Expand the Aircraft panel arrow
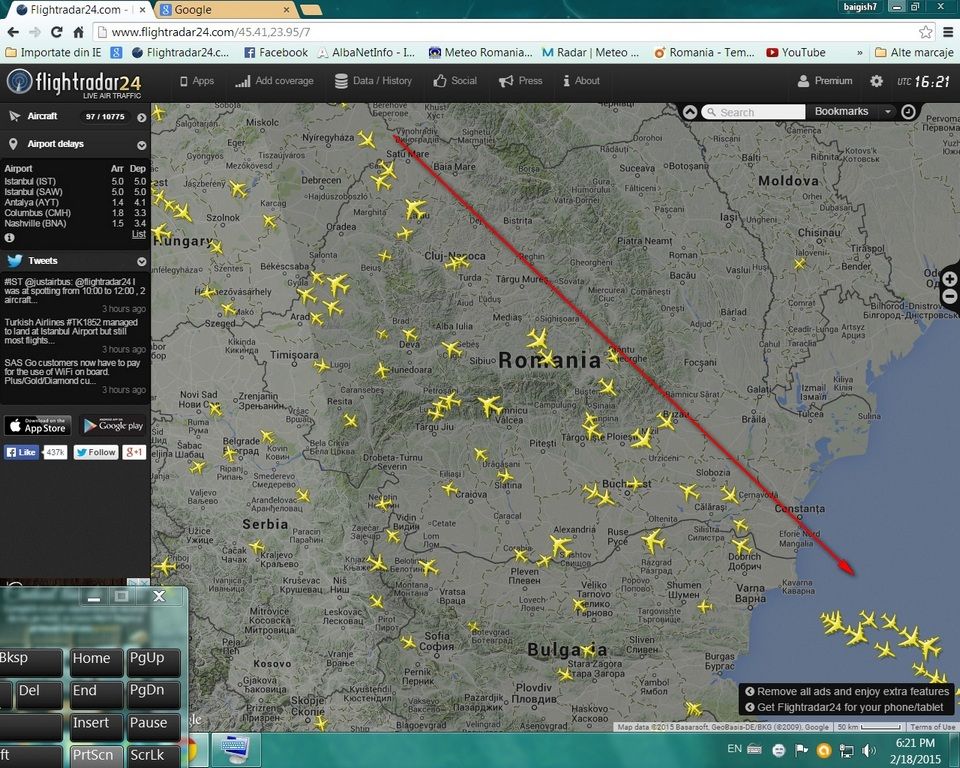Image resolution: width=960 pixels, height=768 pixels. point(141,117)
